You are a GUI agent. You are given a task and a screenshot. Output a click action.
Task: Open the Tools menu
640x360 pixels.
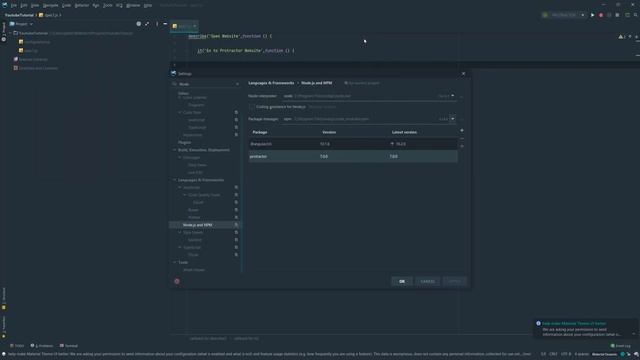107,5
